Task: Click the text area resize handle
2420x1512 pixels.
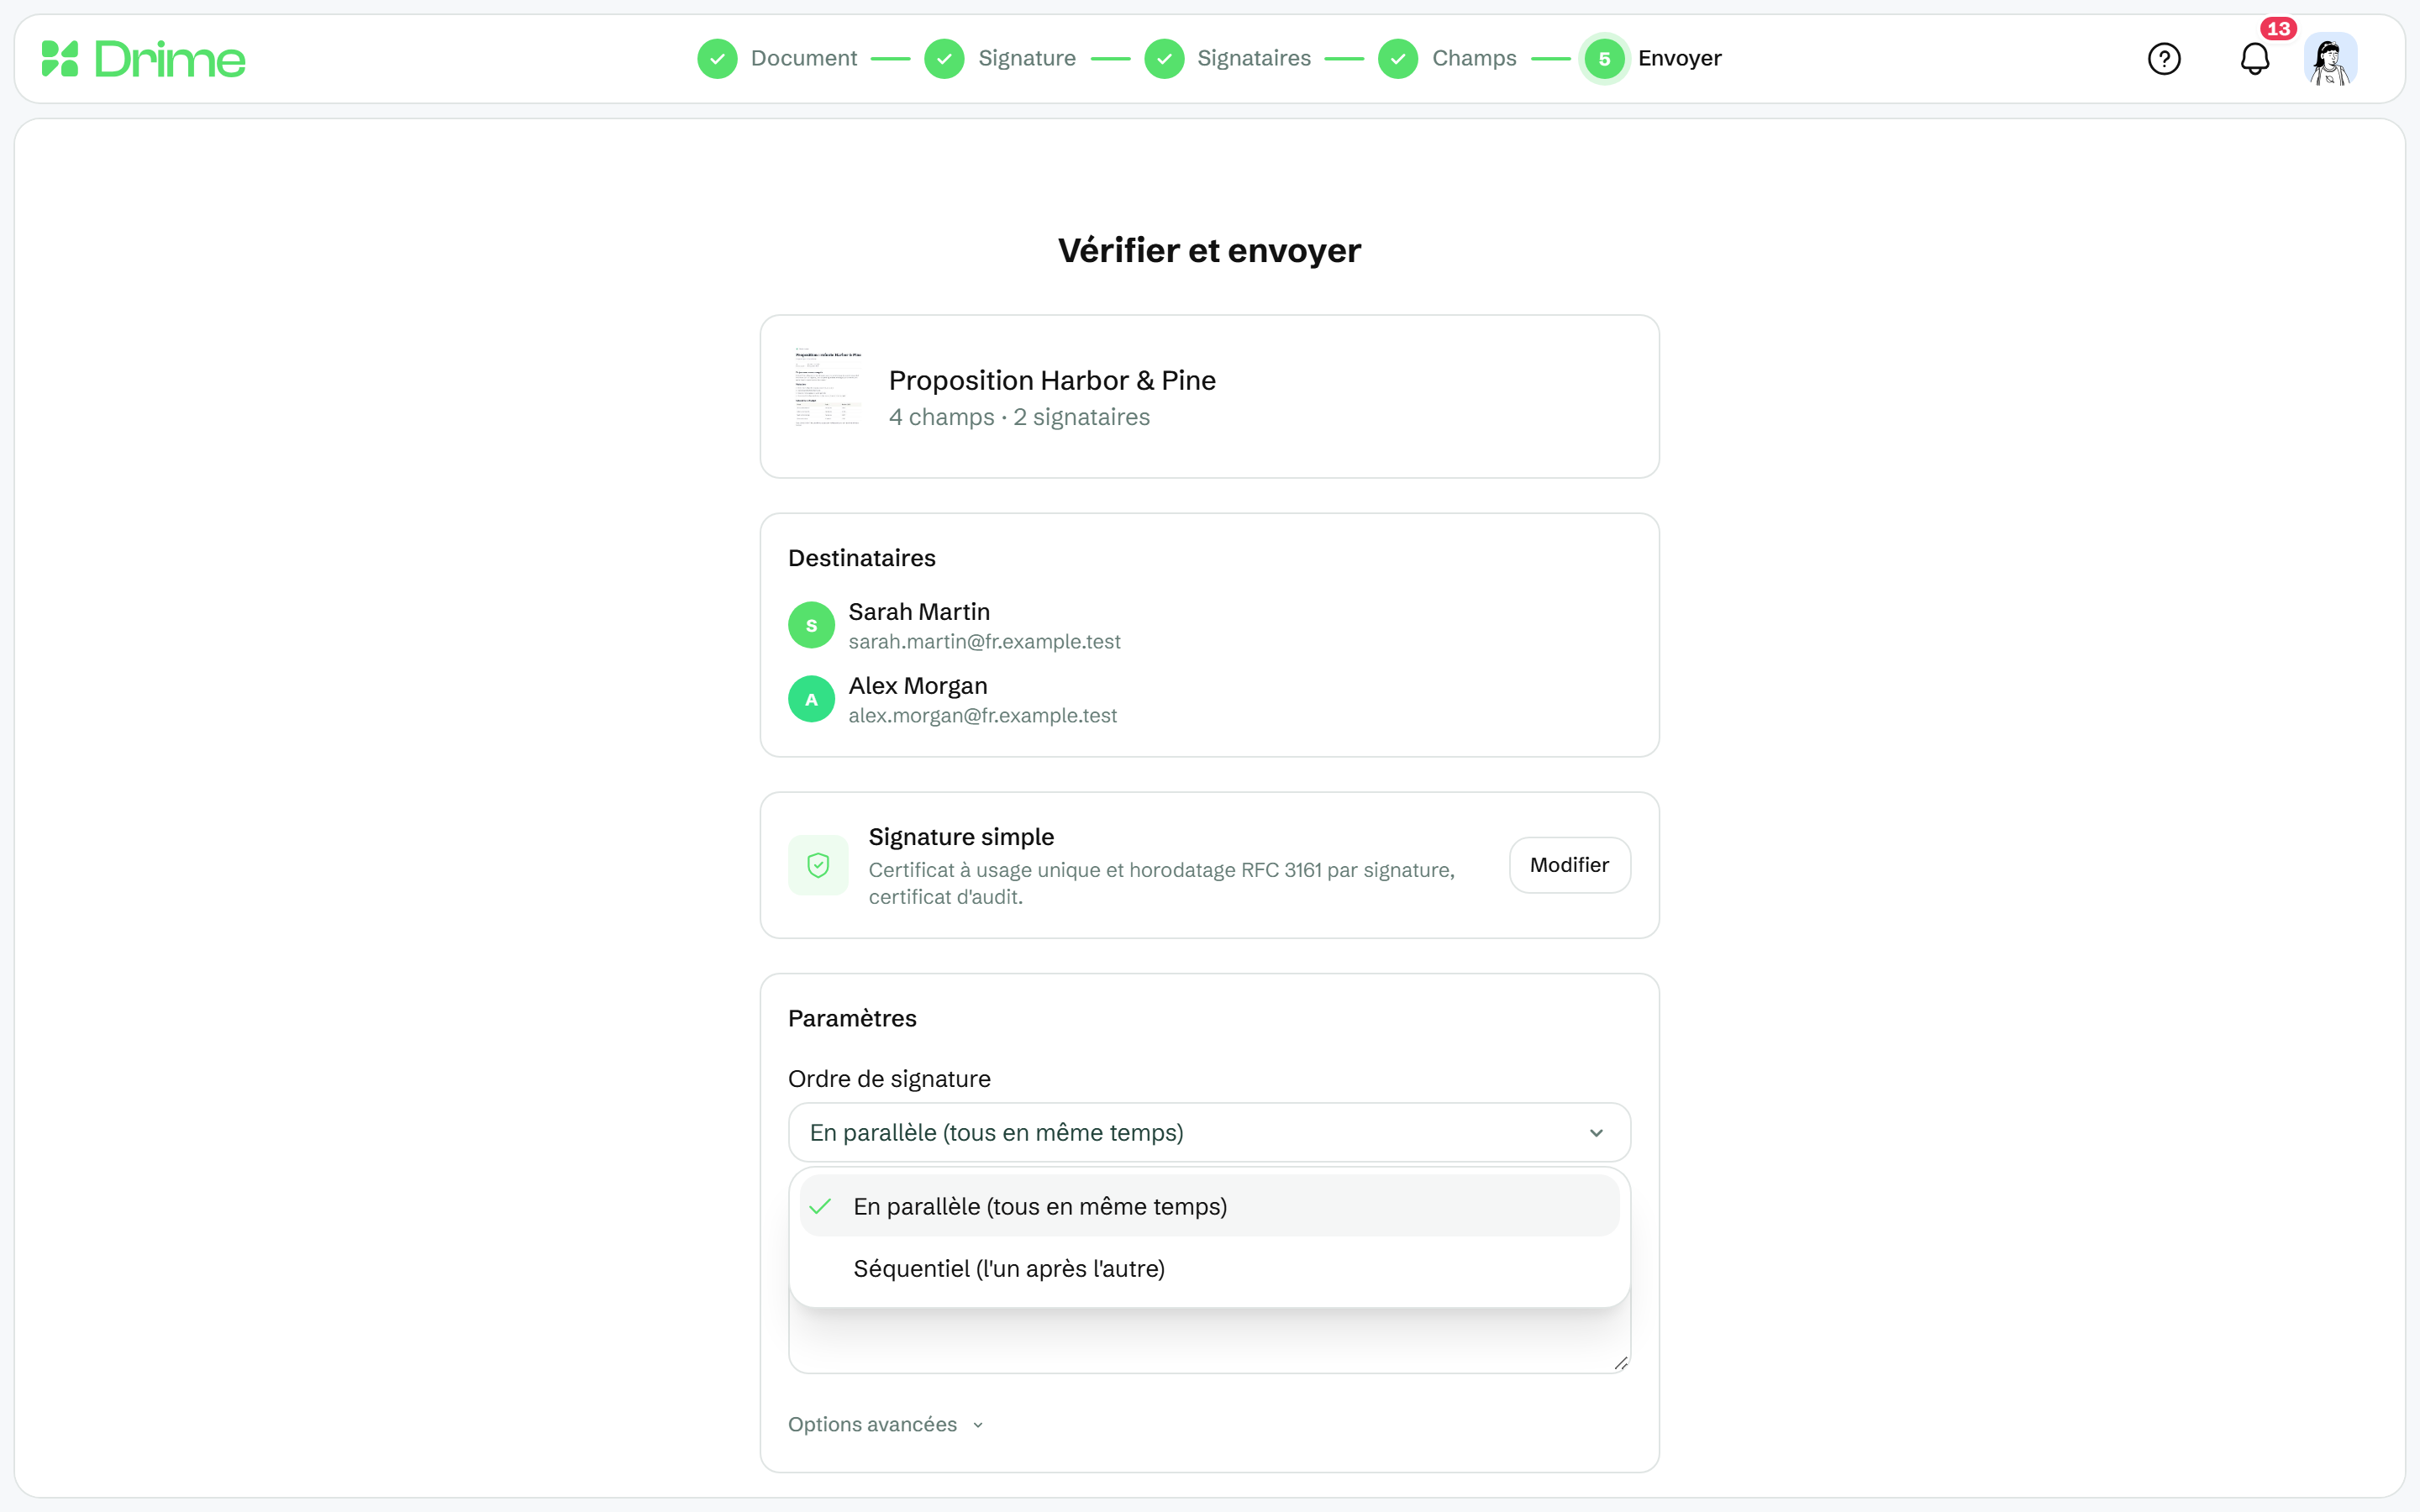Action: (x=1621, y=1363)
